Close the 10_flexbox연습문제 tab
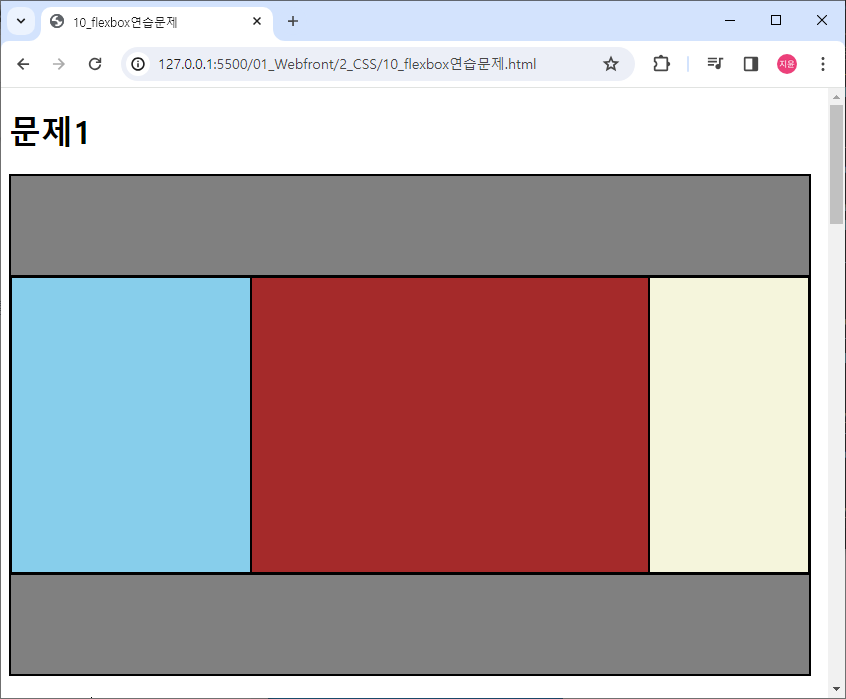This screenshot has height=699, width=846. 257,22
